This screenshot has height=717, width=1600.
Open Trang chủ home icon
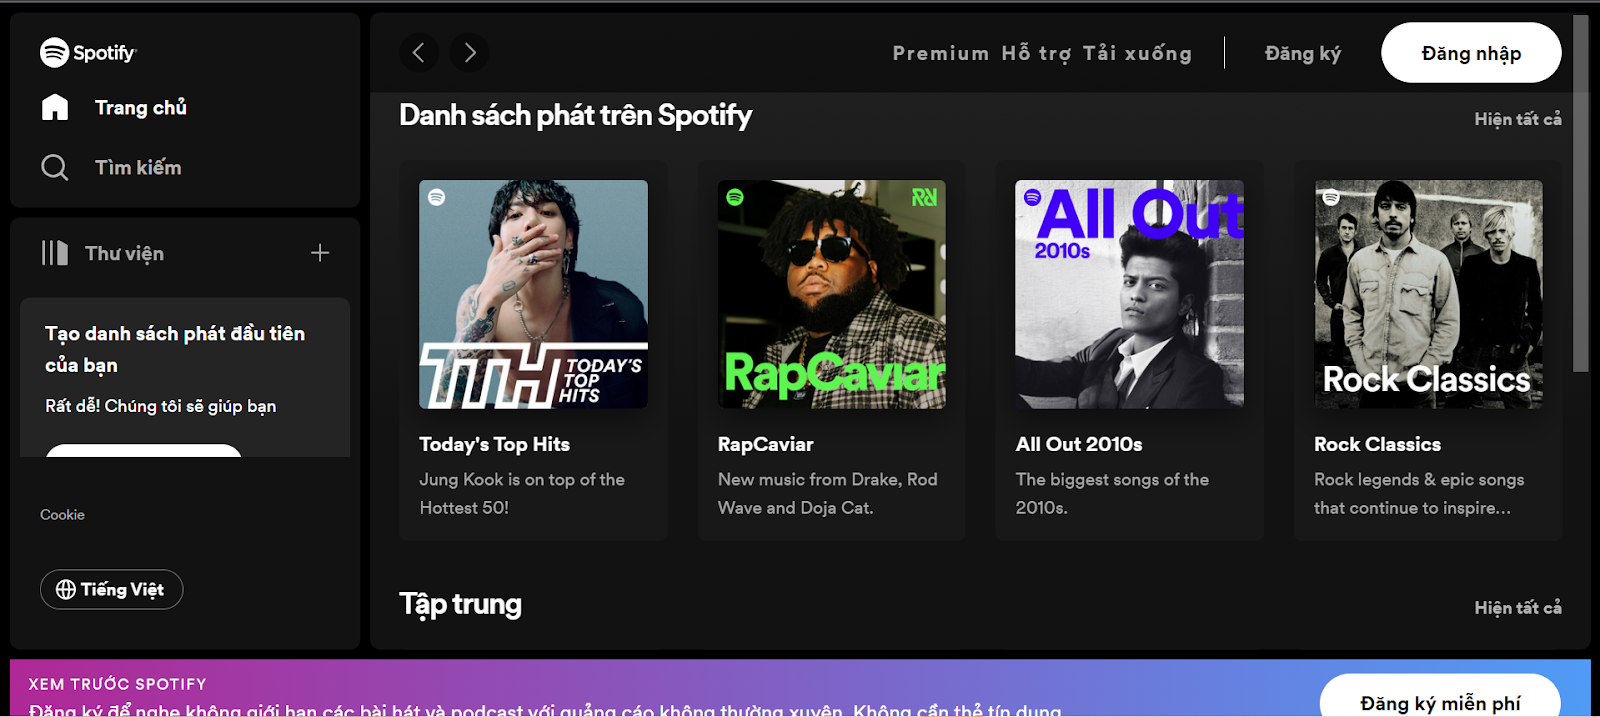pyautogui.click(x=55, y=107)
